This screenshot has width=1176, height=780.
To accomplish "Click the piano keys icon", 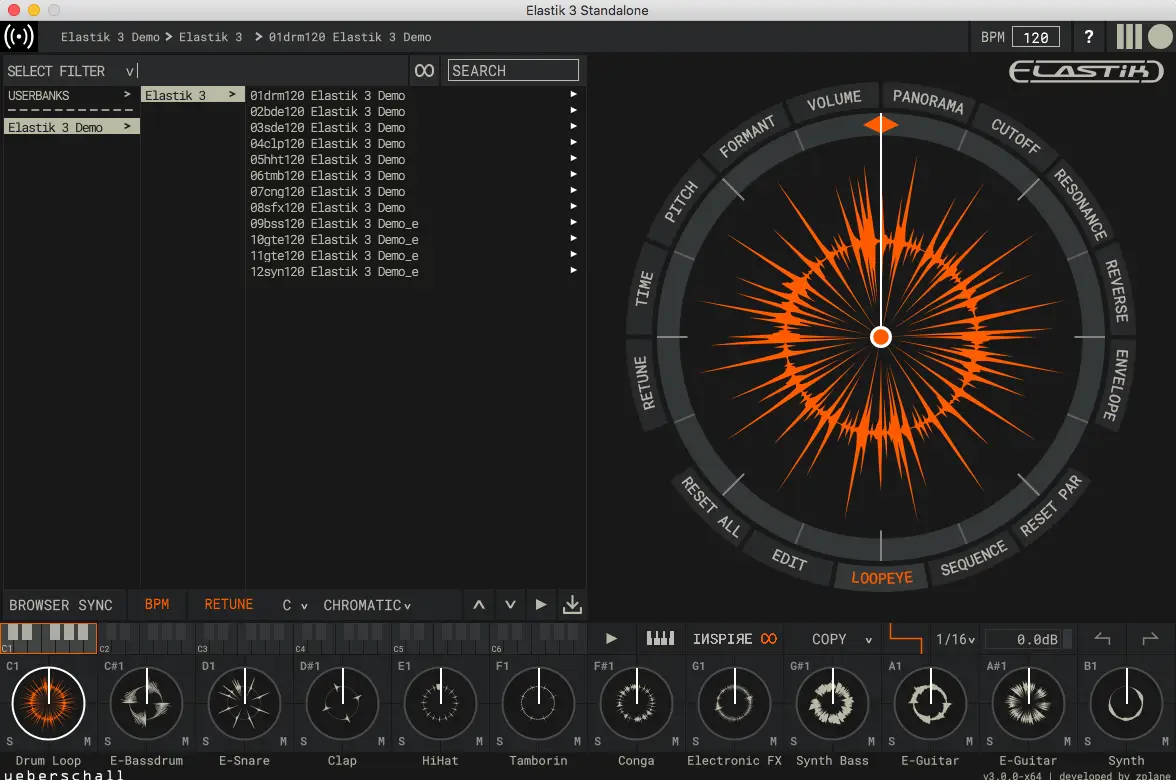I will click(x=660, y=638).
